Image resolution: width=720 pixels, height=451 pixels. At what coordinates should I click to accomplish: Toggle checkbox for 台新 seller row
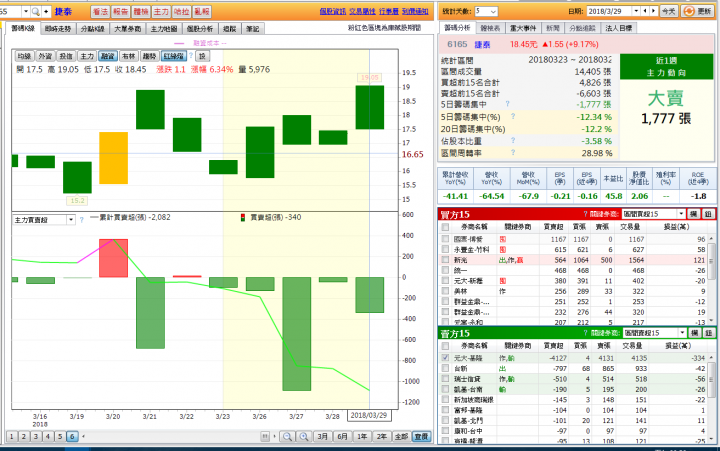tap(445, 368)
